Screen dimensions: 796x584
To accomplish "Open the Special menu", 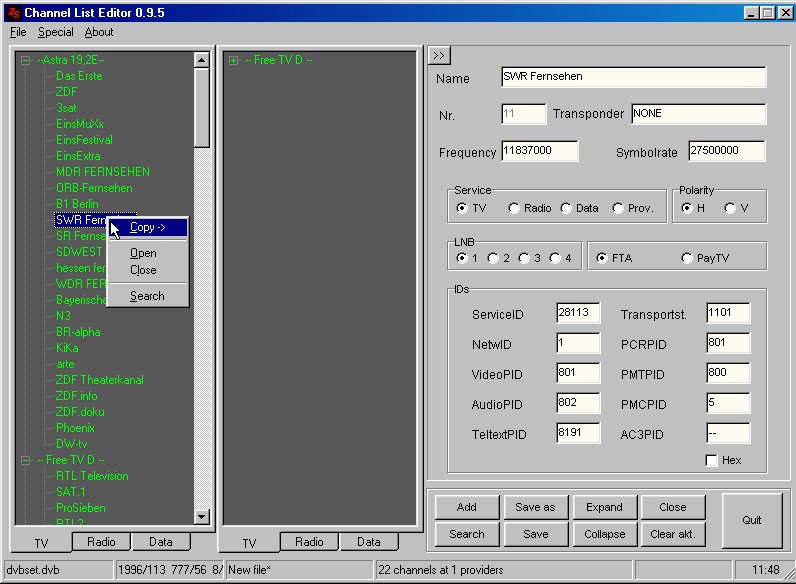I will click(x=56, y=32).
